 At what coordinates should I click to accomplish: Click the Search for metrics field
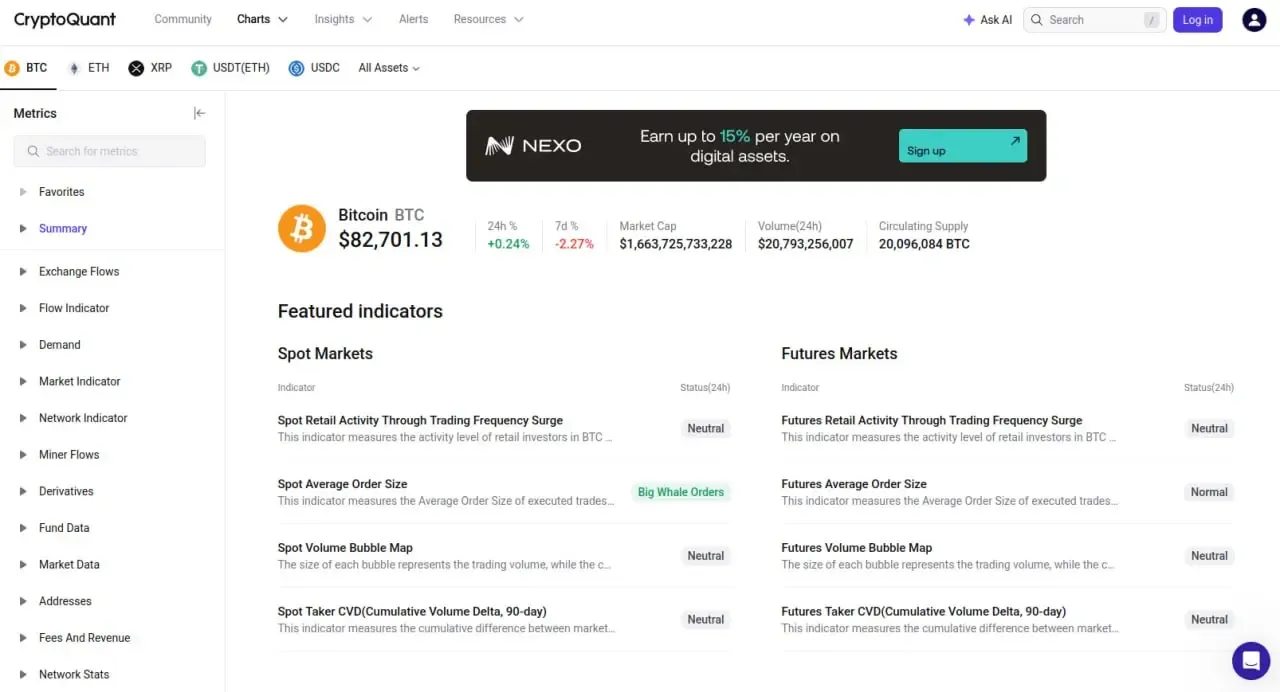pos(109,151)
